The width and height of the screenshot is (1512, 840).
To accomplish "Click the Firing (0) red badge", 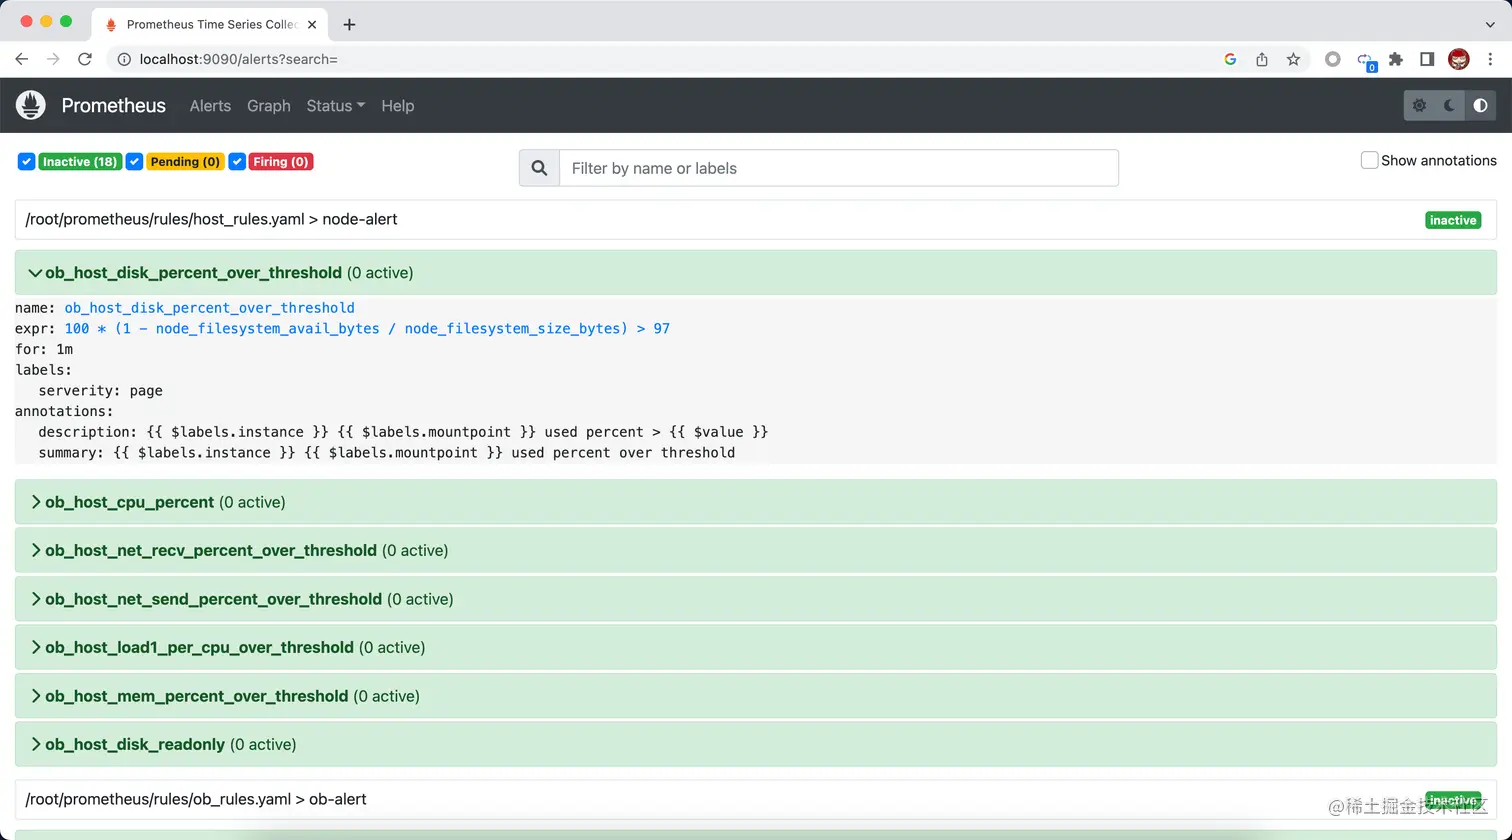I will 281,161.
